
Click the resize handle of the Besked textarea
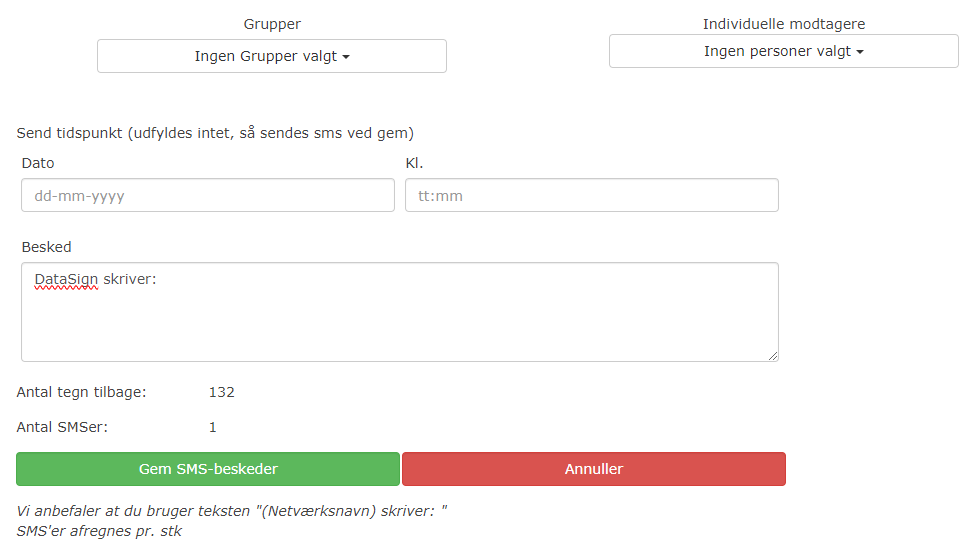pos(772,355)
